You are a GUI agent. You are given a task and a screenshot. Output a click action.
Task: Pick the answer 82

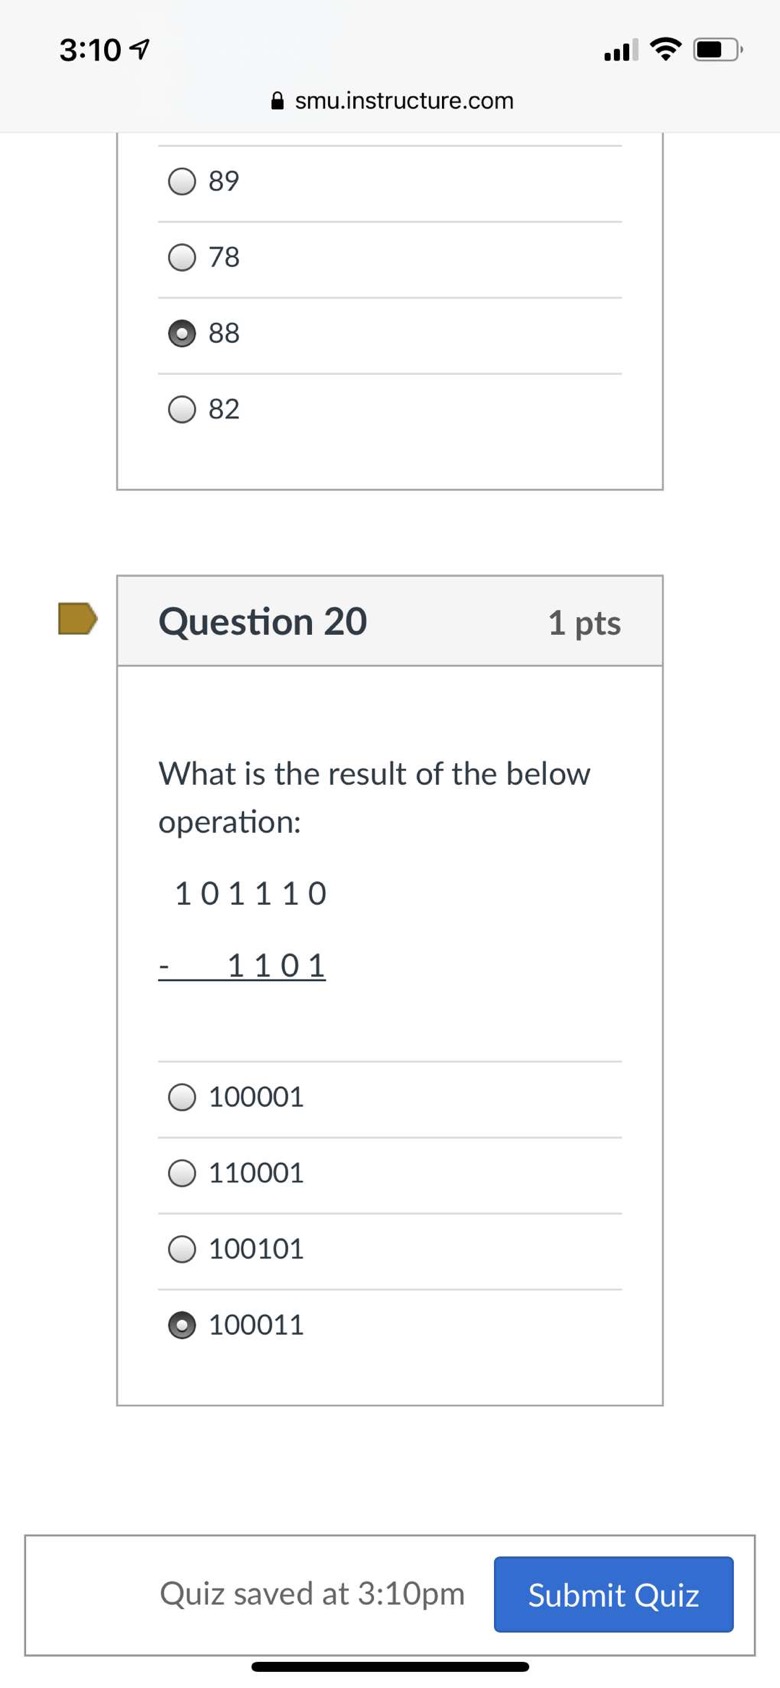tap(182, 409)
